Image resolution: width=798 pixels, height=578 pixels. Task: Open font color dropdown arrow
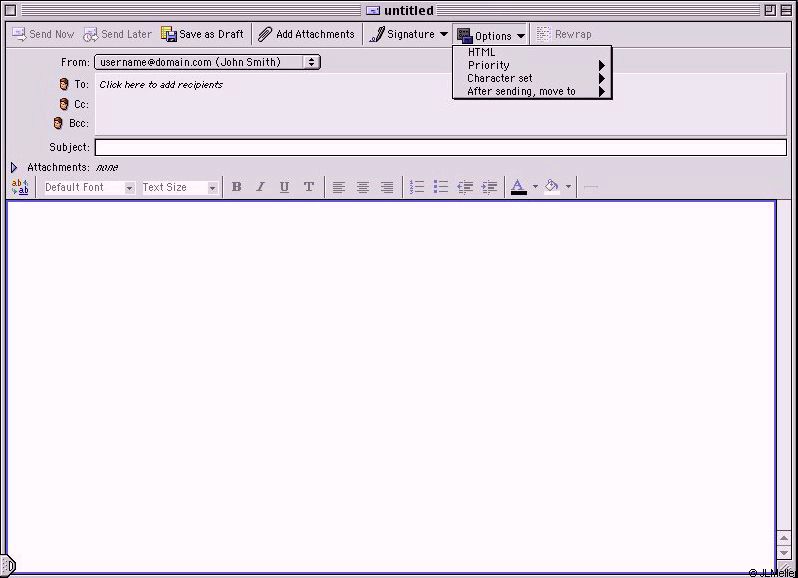[535, 187]
